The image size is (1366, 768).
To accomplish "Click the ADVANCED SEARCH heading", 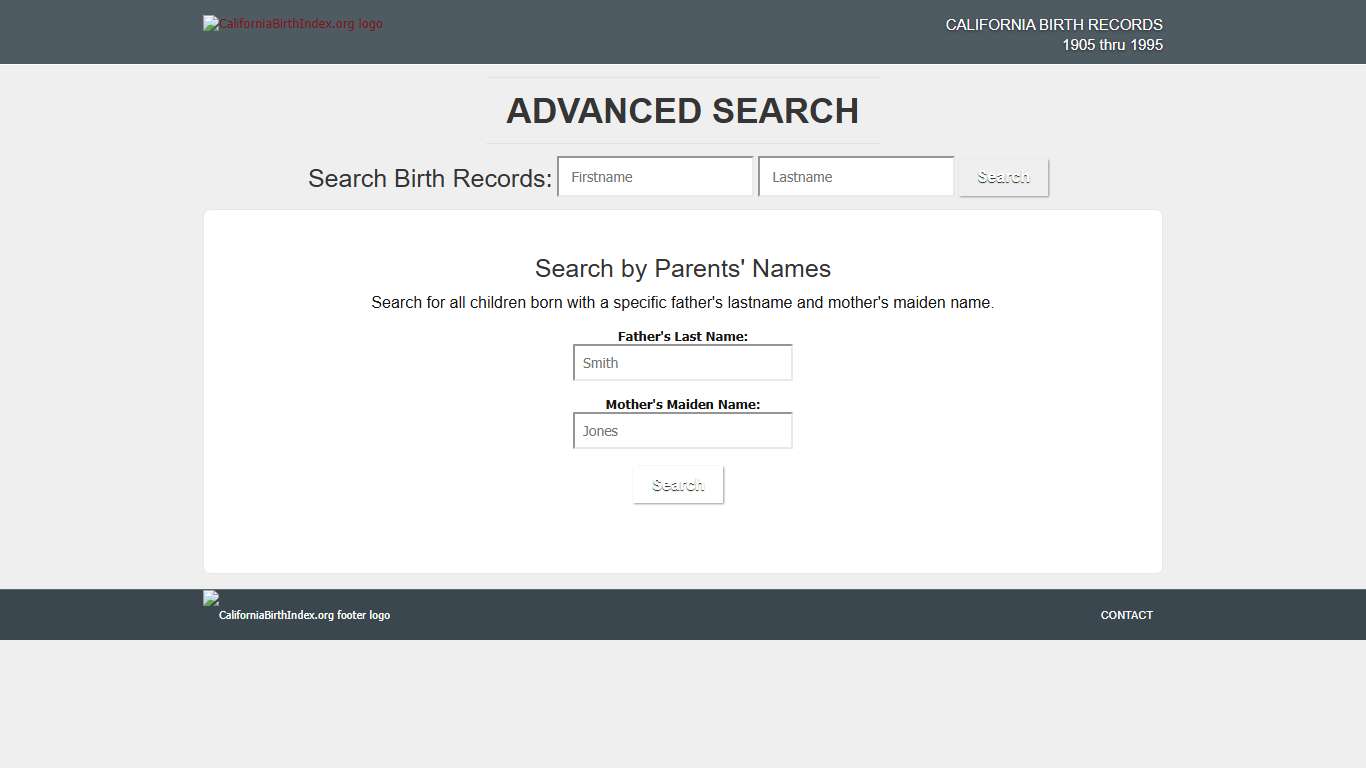I will 683,111.
